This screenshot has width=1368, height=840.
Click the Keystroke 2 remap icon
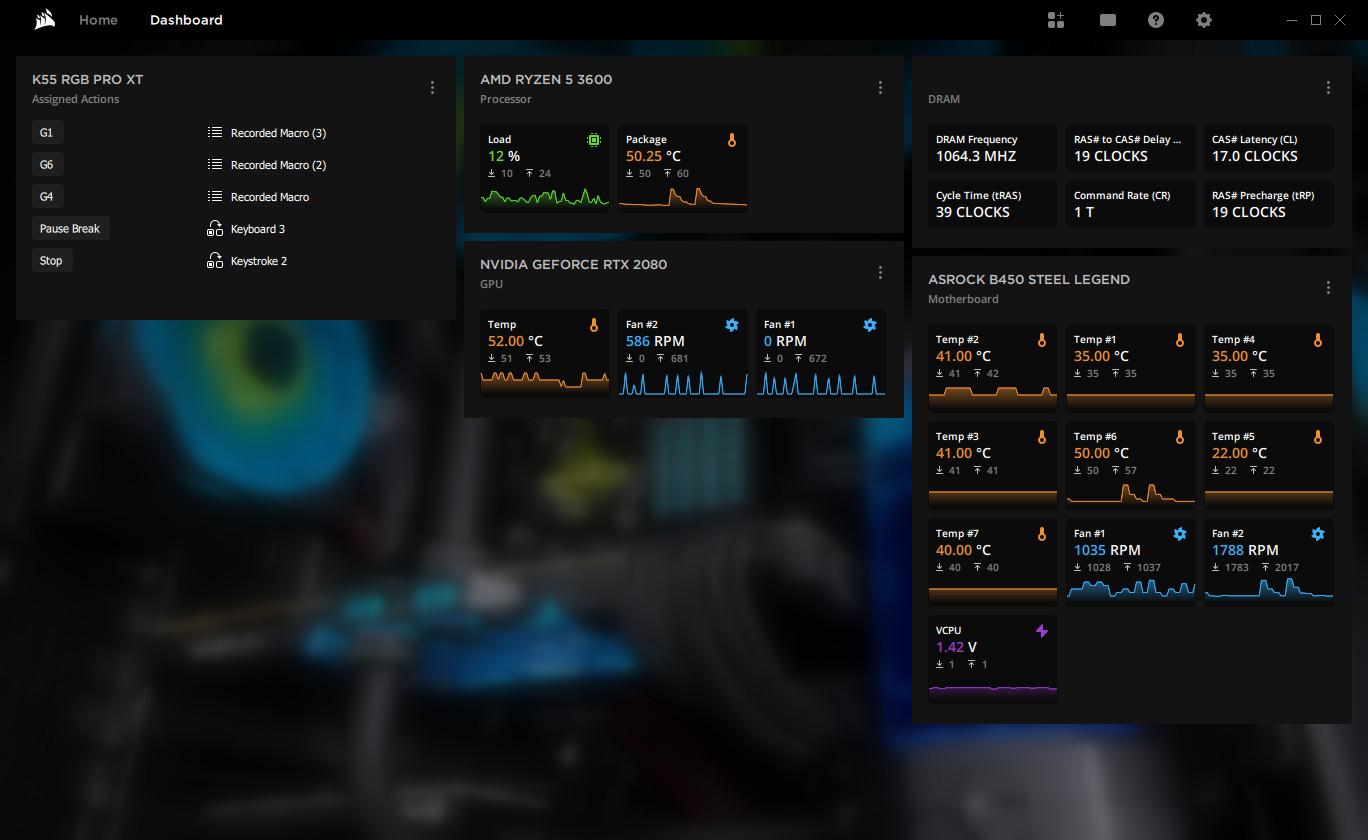[x=214, y=261]
